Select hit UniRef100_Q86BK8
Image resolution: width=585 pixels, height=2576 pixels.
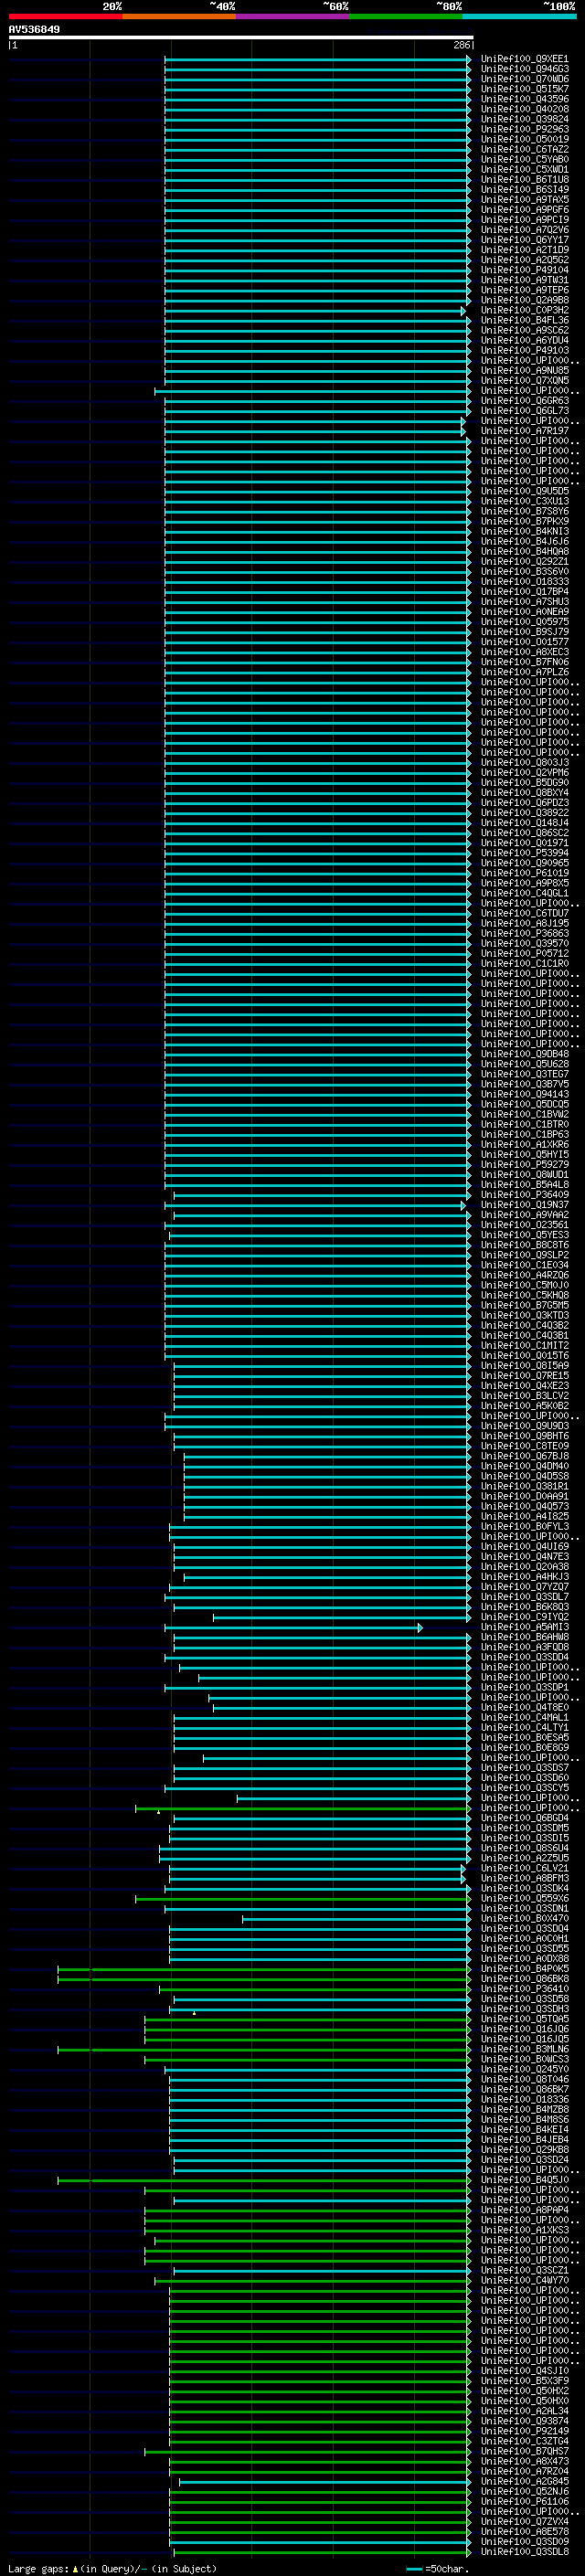pyautogui.click(x=524, y=1979)
